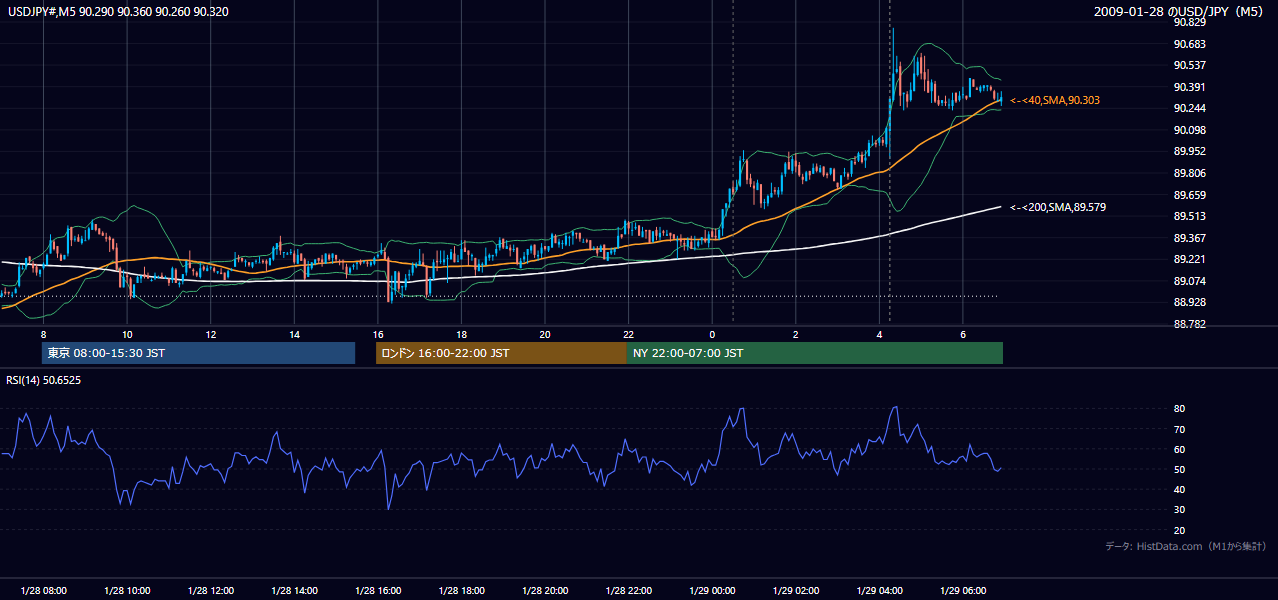The width and height of the screenshot is (1278, 600).
Task: Click price axis value 90.244
Action: coord(1190,109)
